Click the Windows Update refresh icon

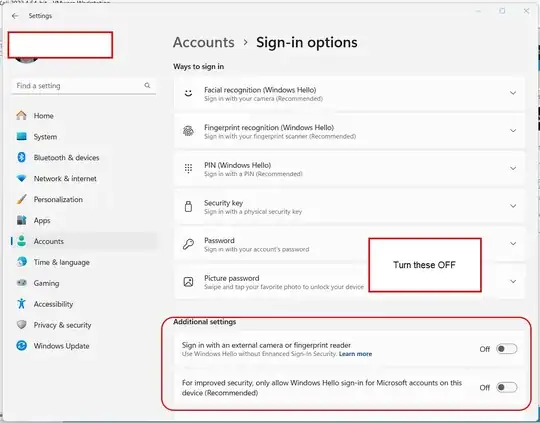(21, 345)
